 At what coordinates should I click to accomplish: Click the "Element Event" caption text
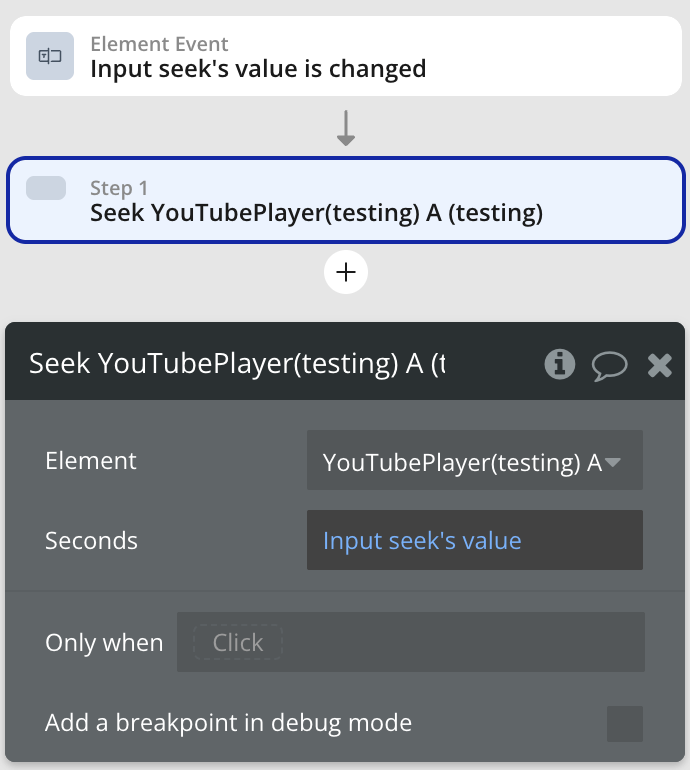click(159, 44)
